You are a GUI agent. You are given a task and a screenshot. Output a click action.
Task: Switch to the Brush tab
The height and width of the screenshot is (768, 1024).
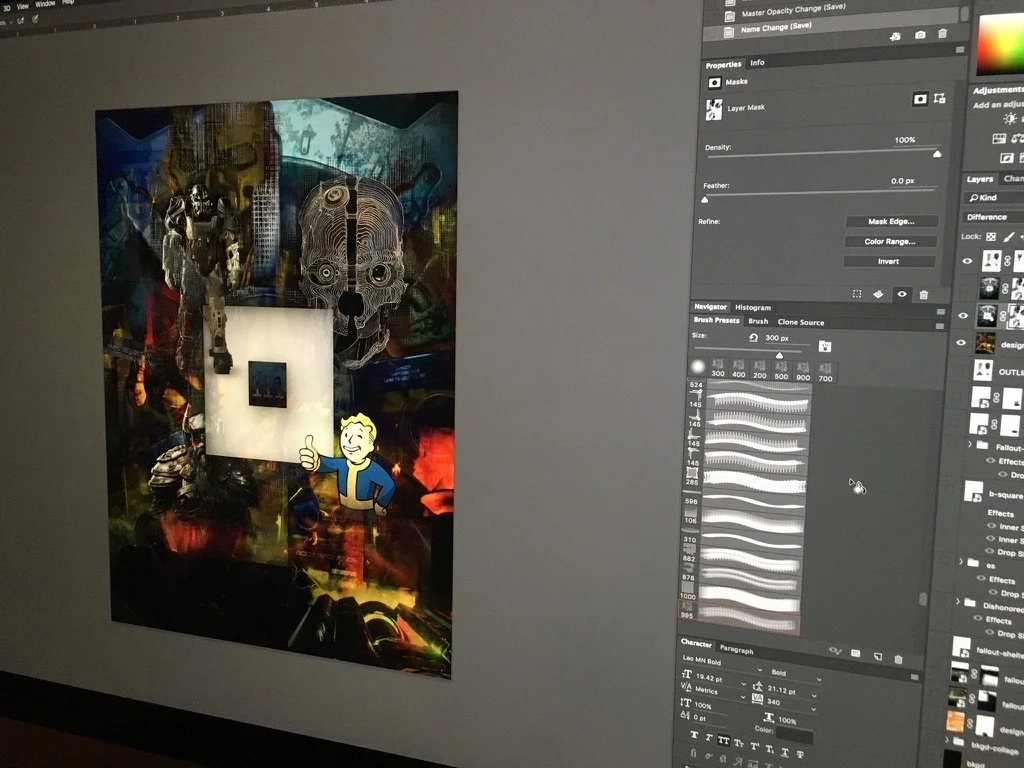point(758,321)
